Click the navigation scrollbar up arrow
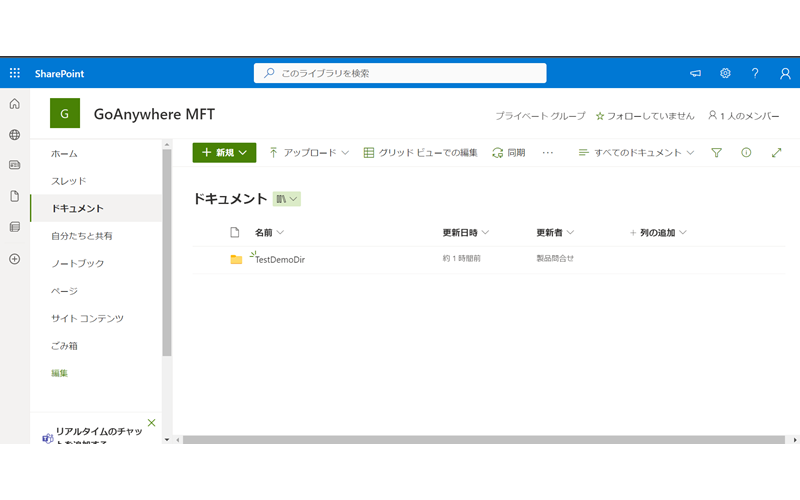This screenshot has width=800, height=500. (x=167, y=145)
